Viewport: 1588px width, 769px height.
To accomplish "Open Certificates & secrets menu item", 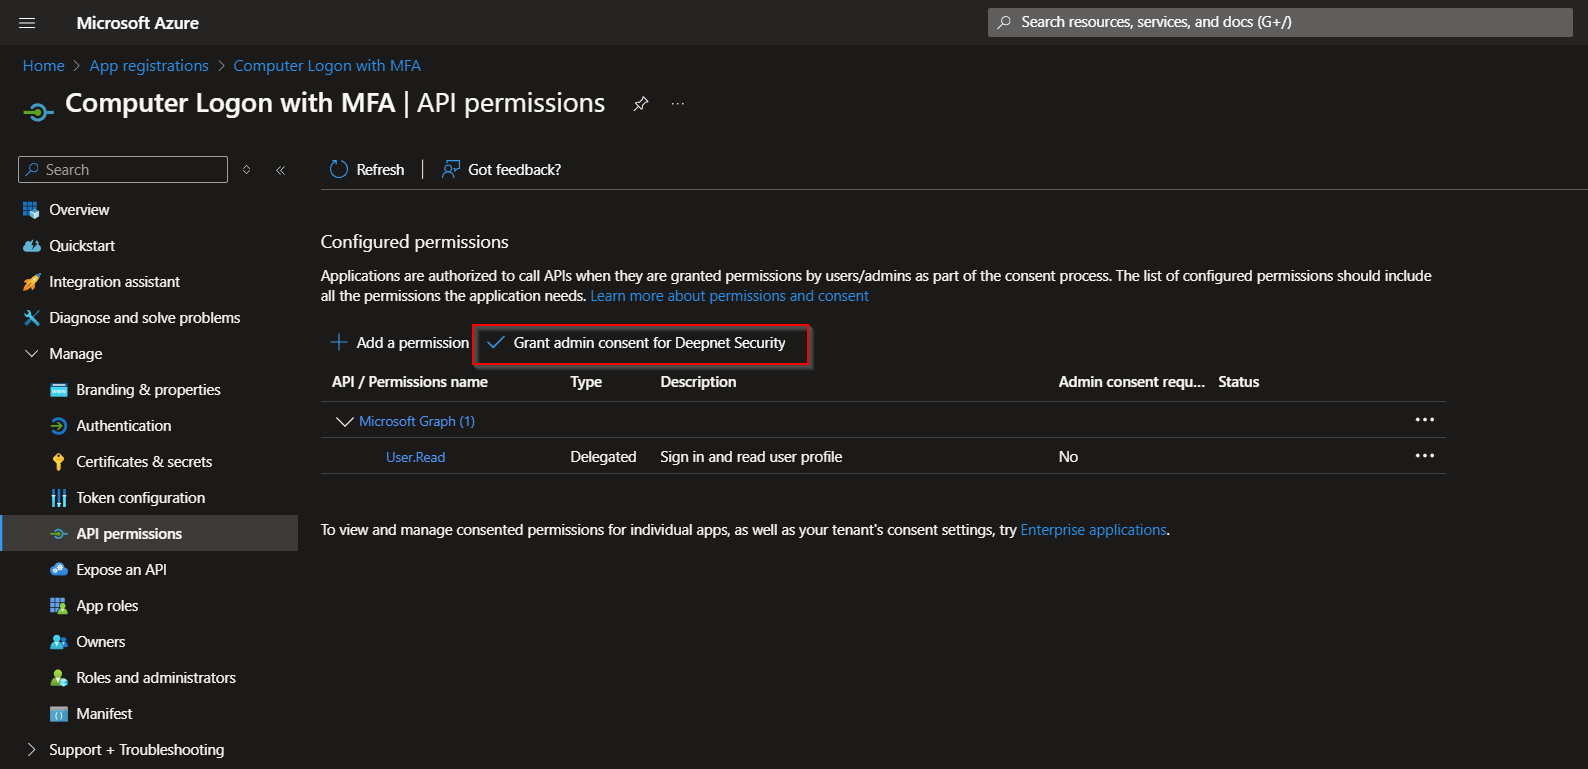I will click(x=144, y=462).
